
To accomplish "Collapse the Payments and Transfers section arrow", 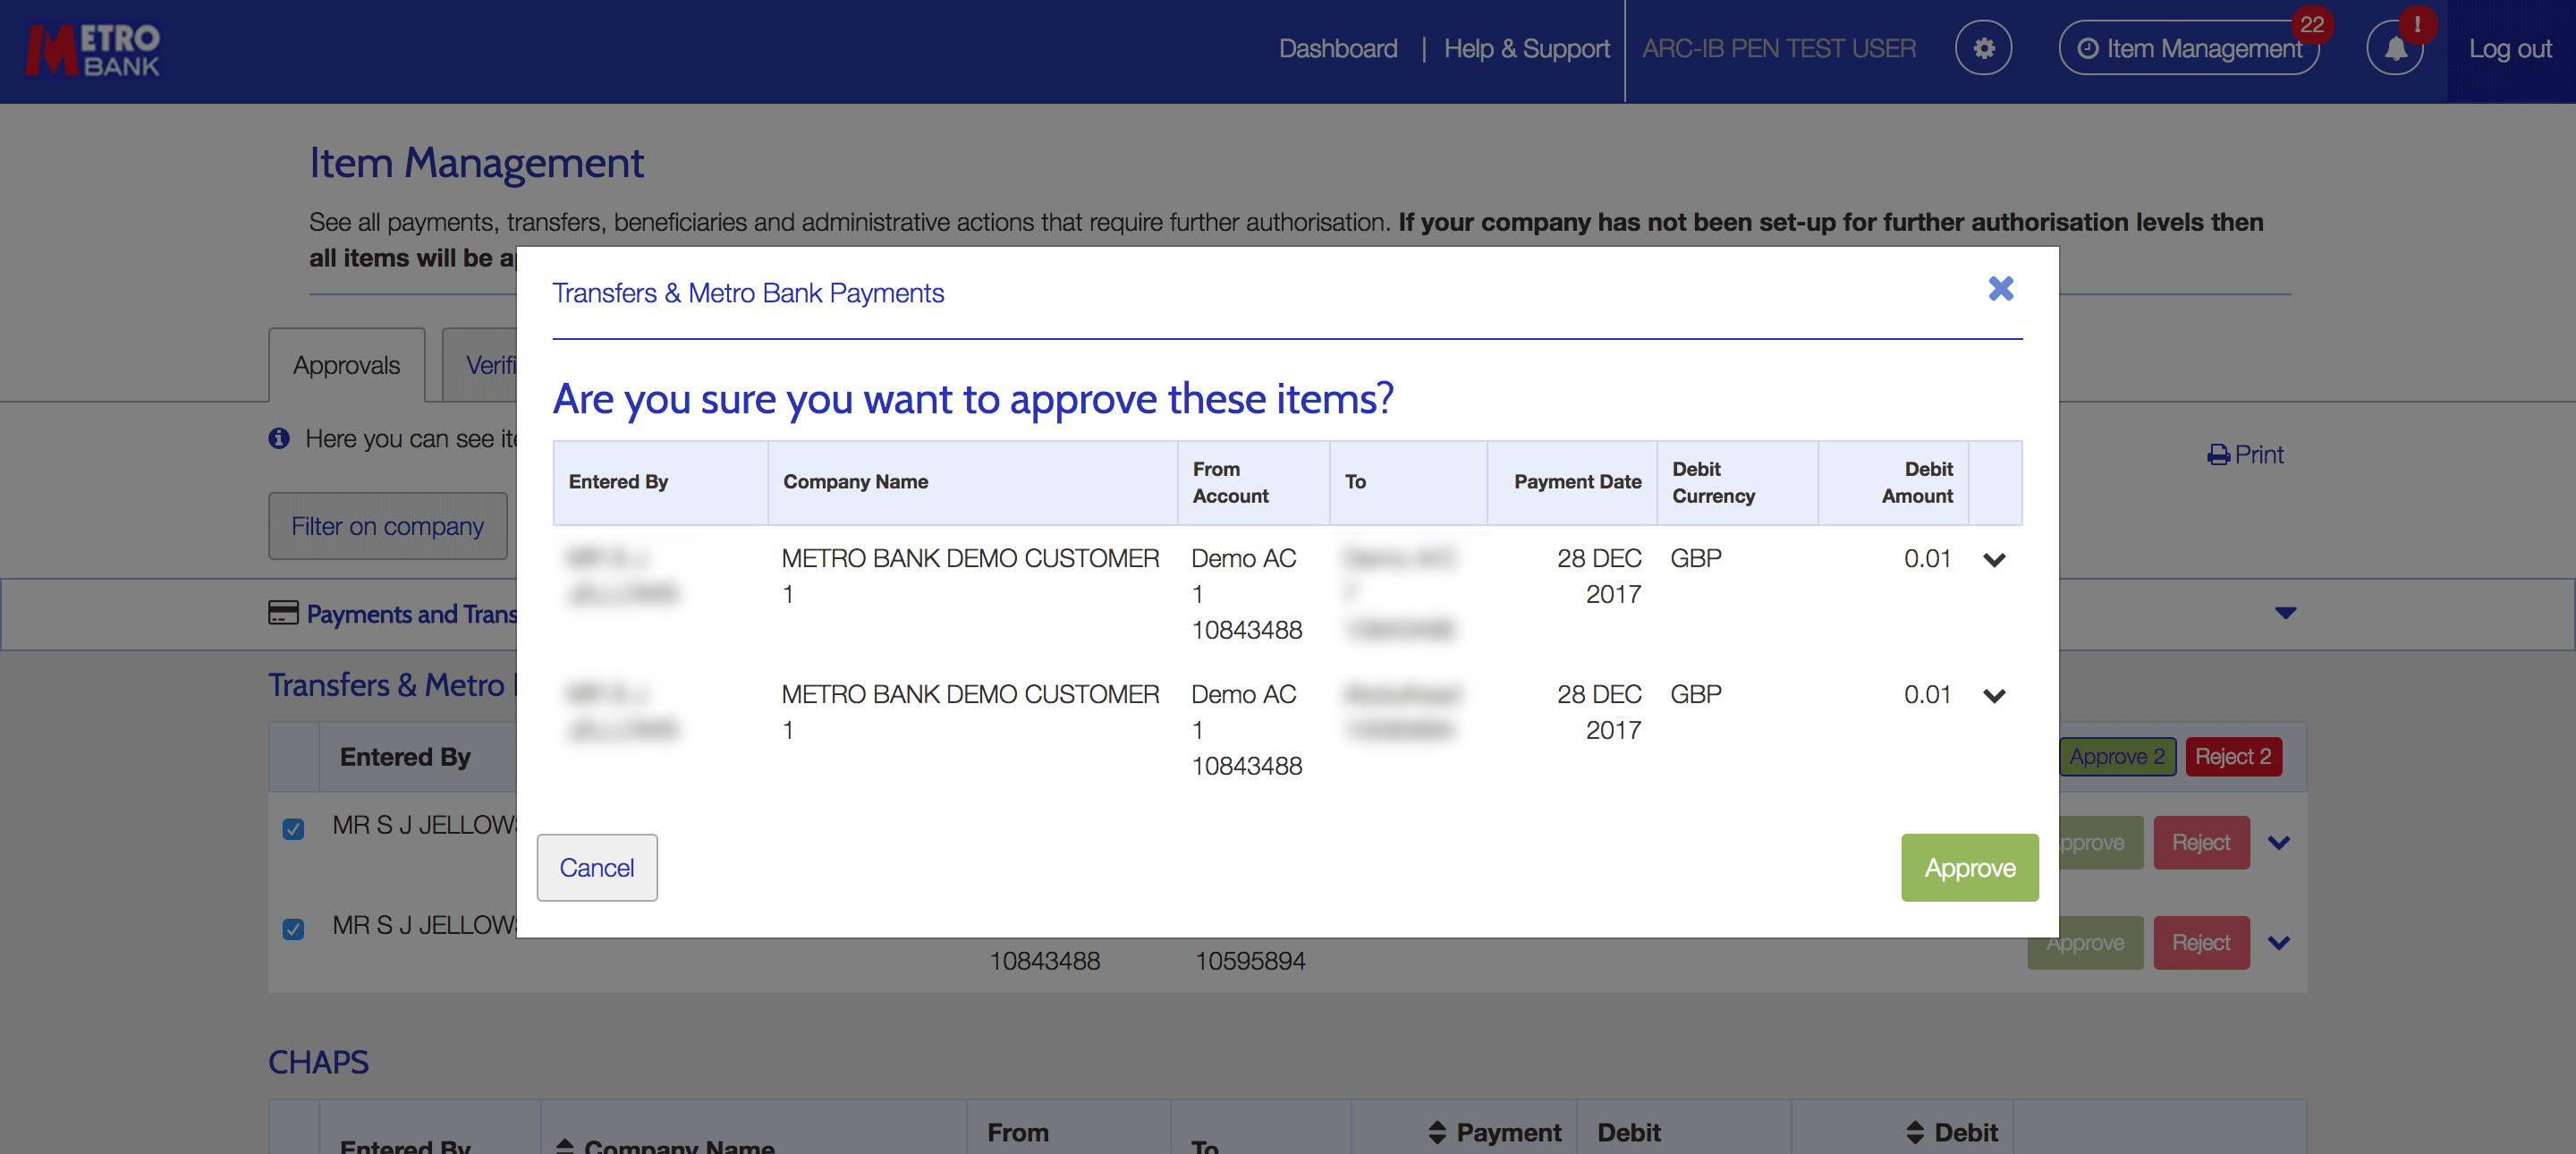I will [x=2285, y=613].
